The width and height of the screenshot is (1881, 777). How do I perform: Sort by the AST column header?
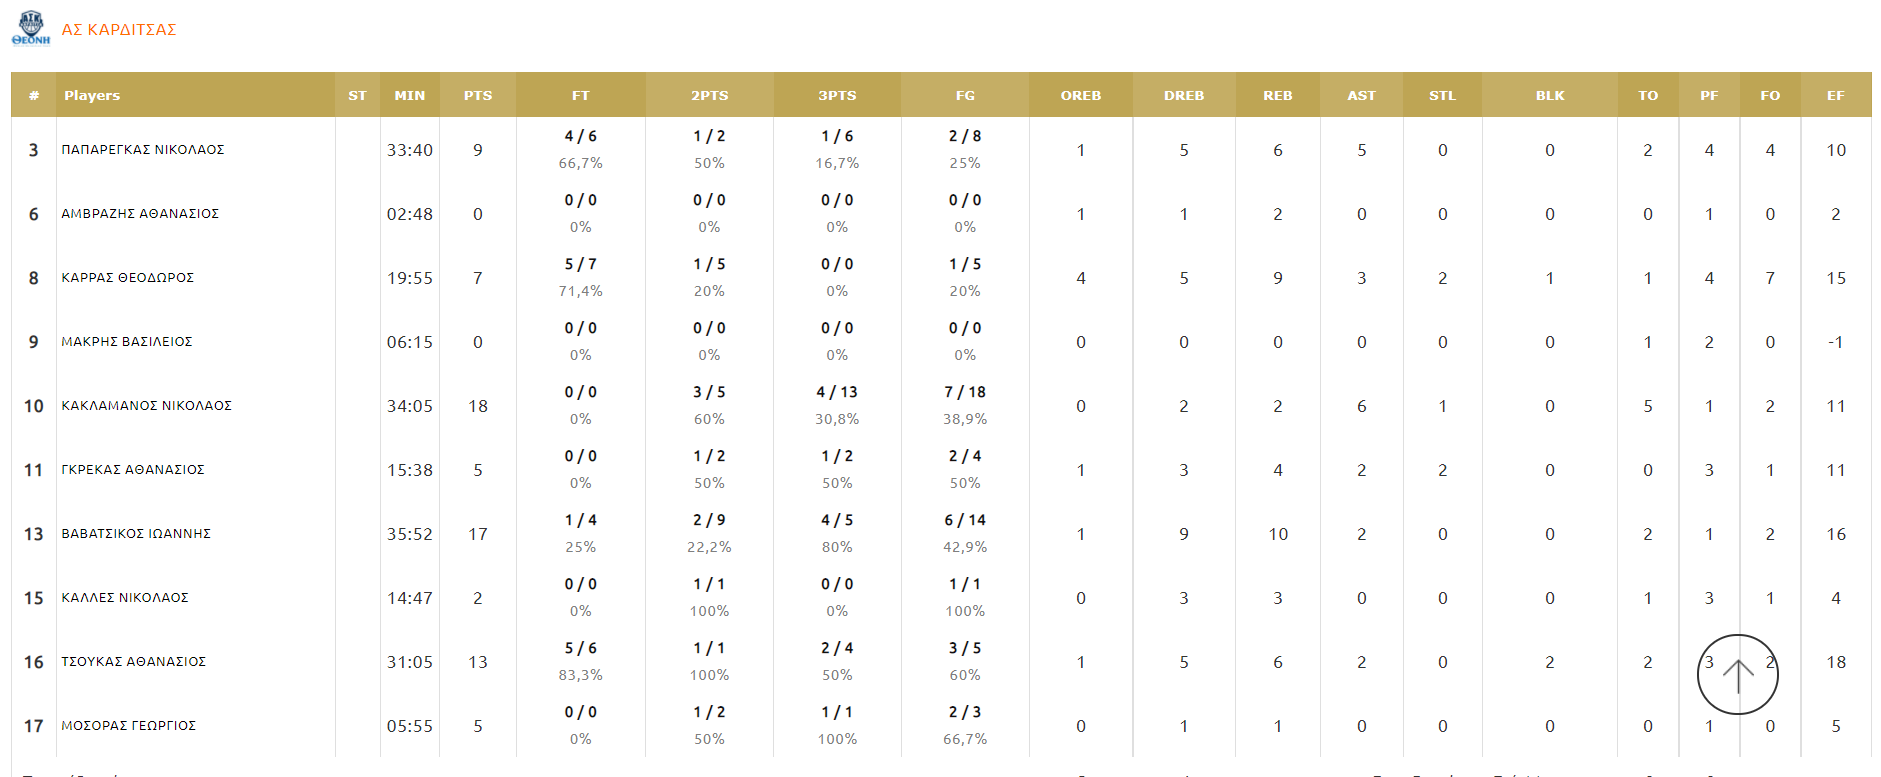pos(1361,96)
